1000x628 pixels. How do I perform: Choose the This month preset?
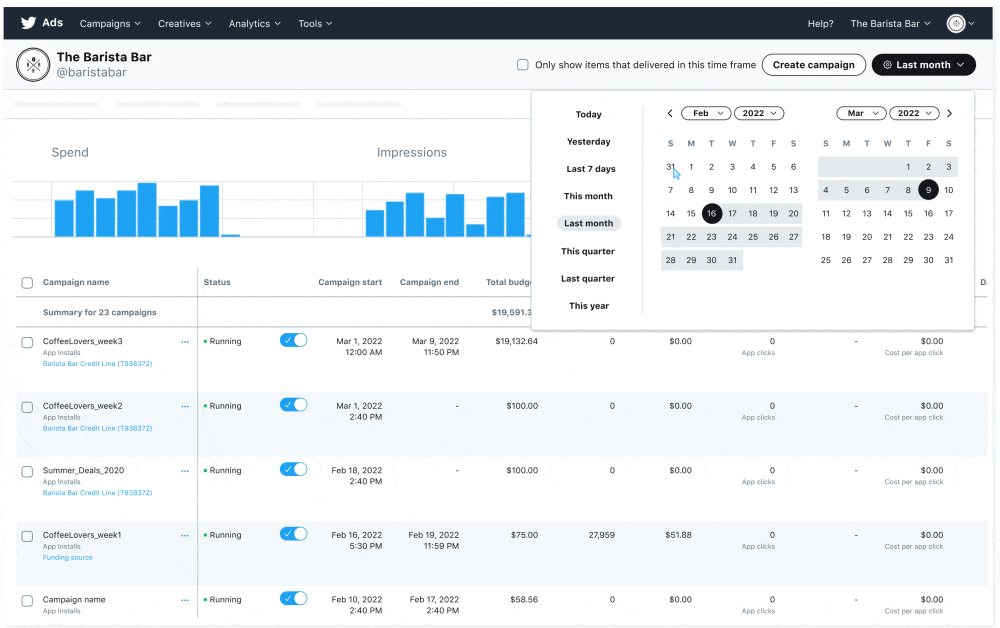588,196
